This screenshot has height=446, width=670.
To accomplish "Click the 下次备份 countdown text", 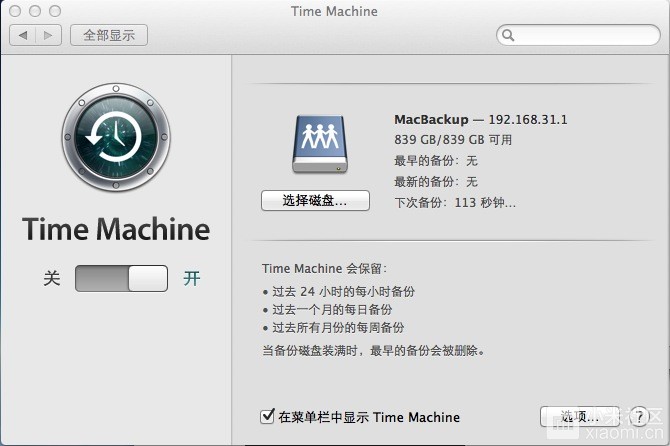I will pyautogui.click(x=455, y=202).
